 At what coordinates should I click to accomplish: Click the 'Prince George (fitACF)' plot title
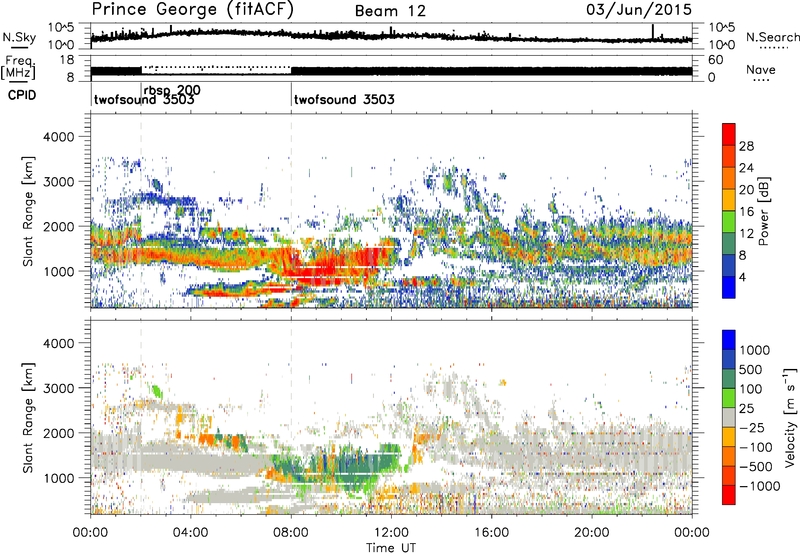point(192,10)
